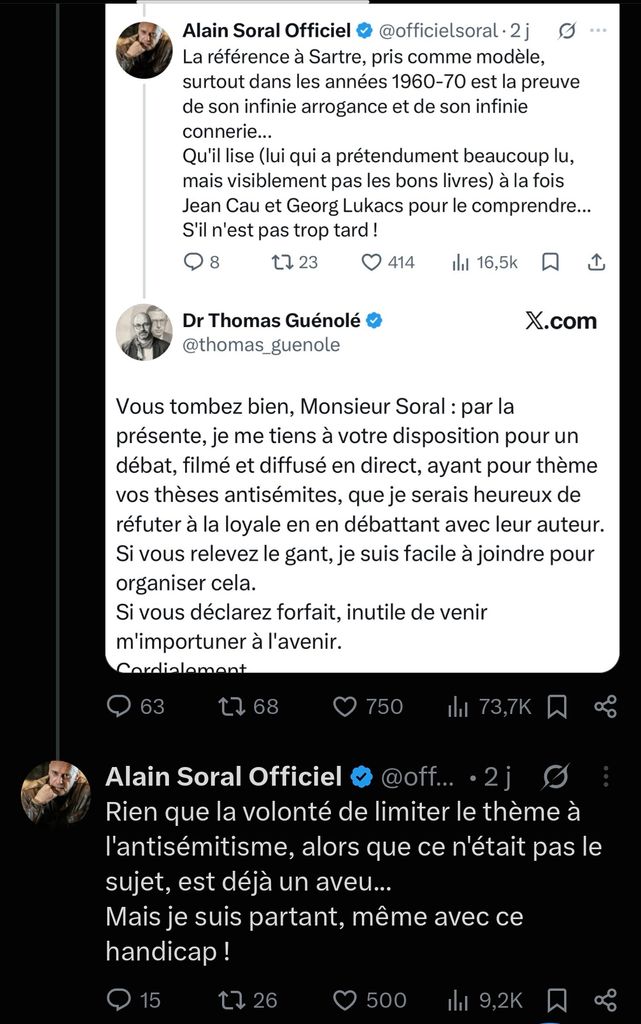Like the Thomas Guénolé tweet with 750 likes
The width and height of the screenshot is (641, 1024).
368,707
